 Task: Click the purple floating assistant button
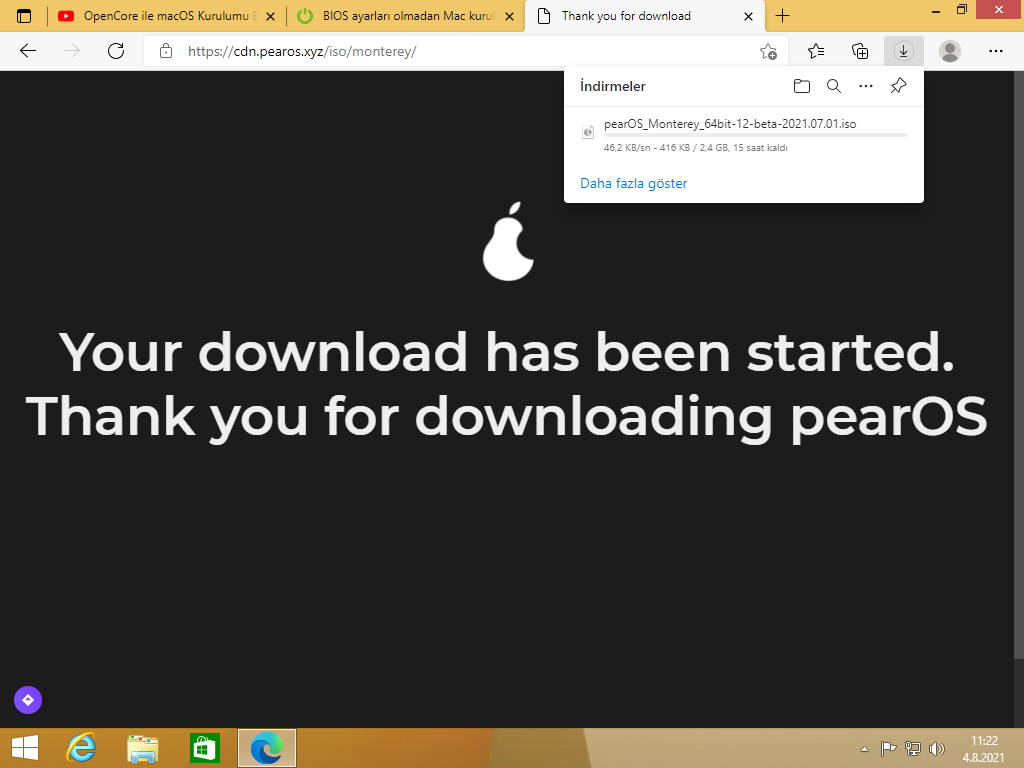coord(28,700)
